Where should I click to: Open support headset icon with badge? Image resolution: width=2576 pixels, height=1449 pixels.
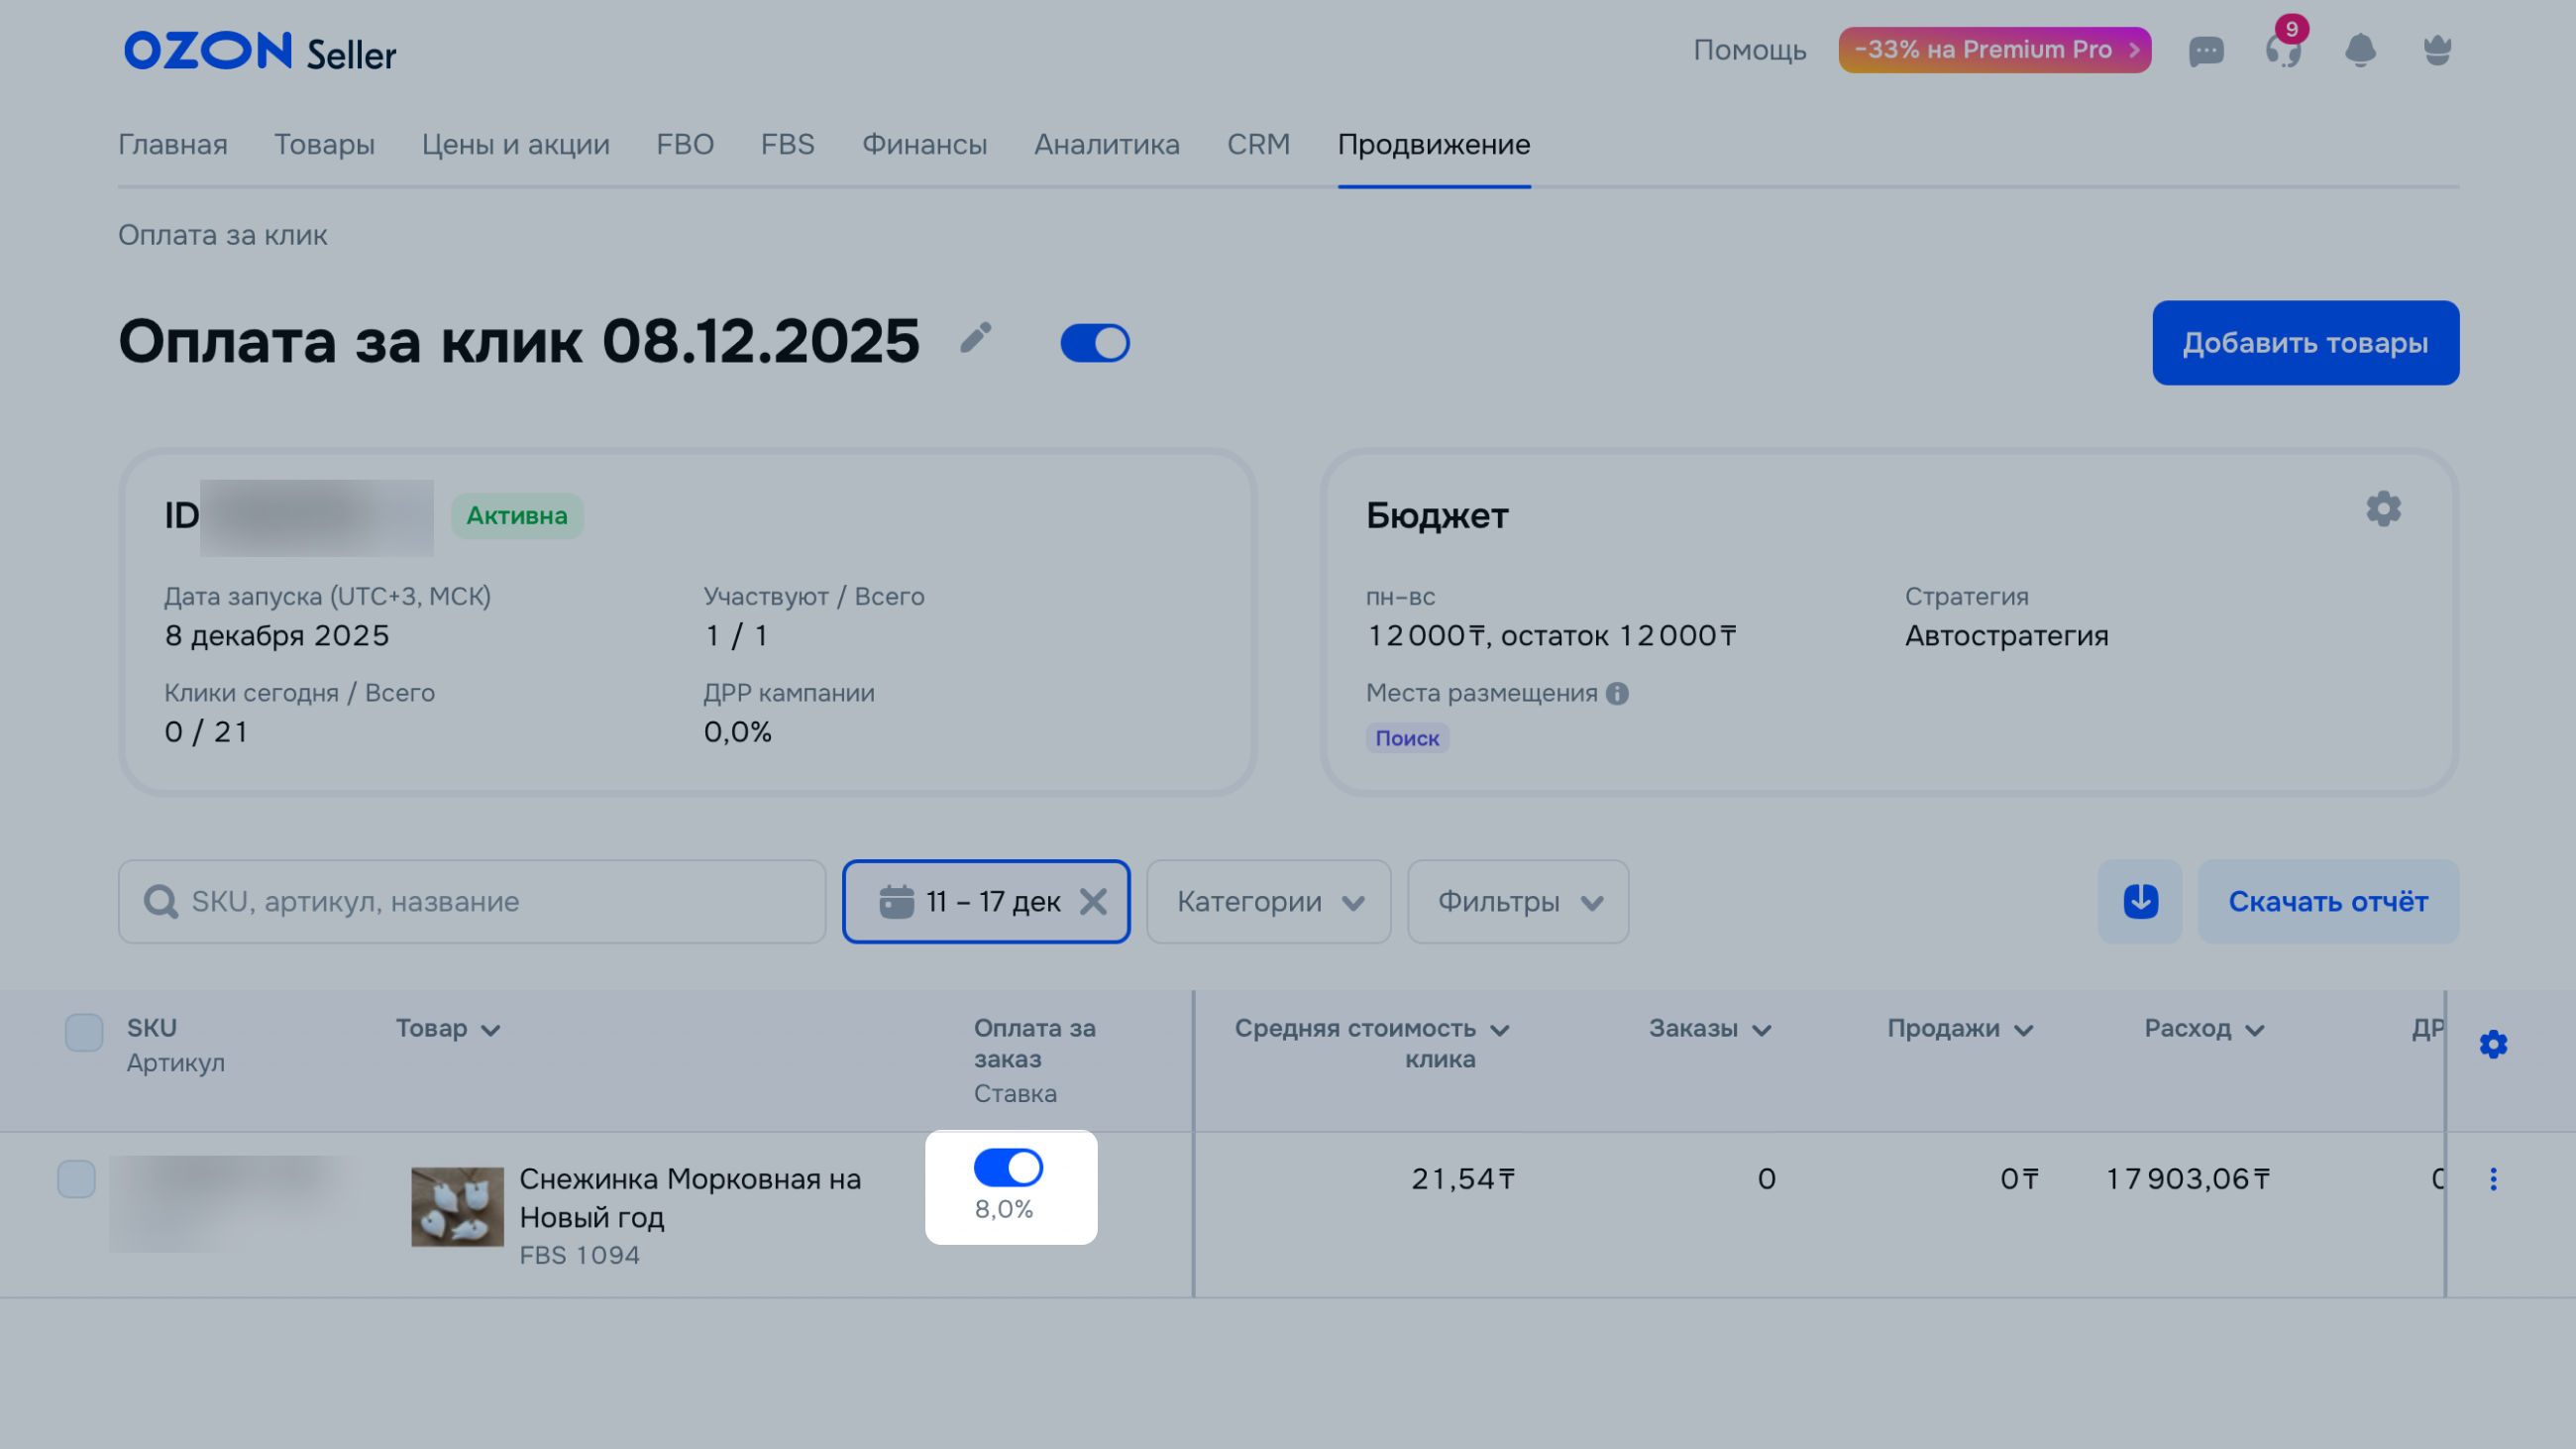(x=2283, y=50)
